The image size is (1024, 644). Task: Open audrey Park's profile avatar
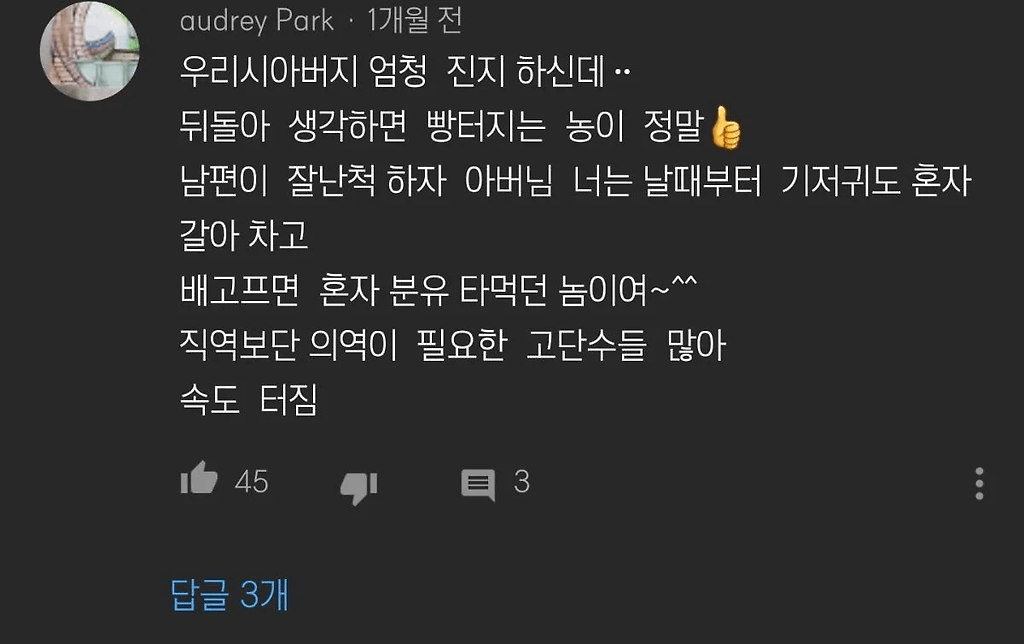(x=89, y=52)
